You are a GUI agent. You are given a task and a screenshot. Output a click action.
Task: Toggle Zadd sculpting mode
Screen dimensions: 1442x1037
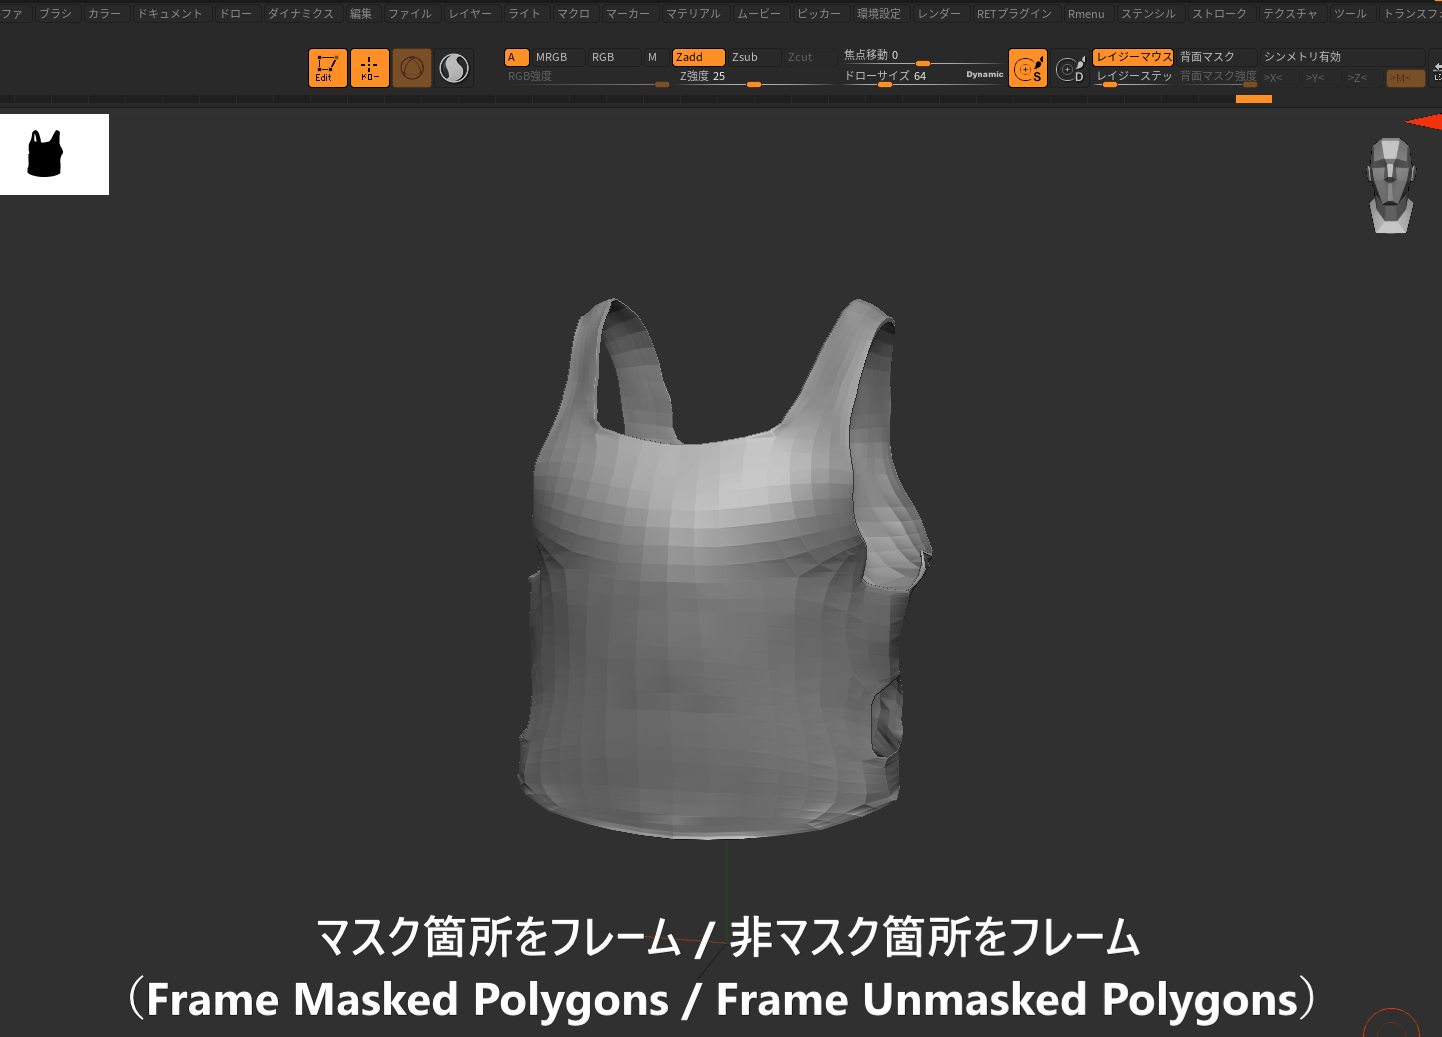(697, 57)
